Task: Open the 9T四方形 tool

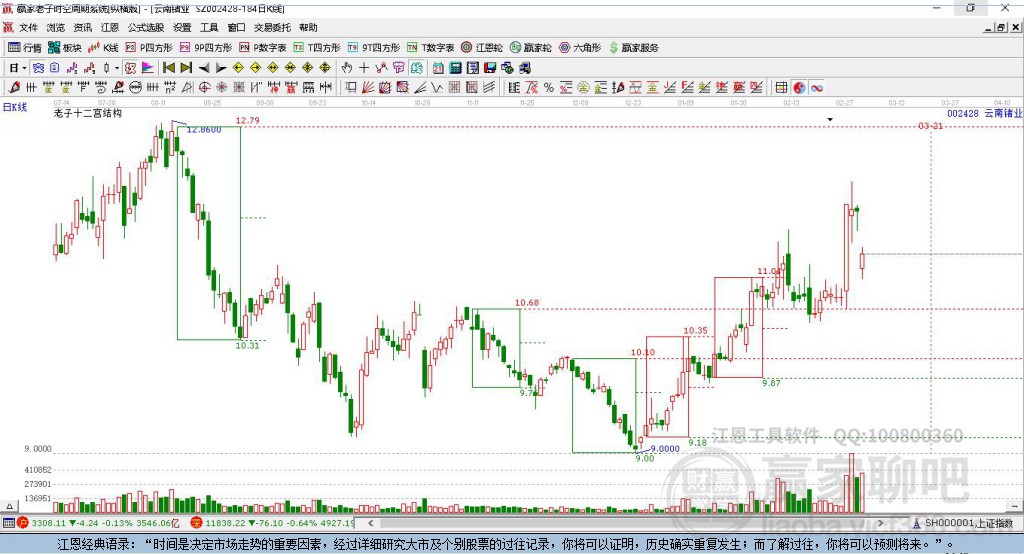Action: click(374, 48)
